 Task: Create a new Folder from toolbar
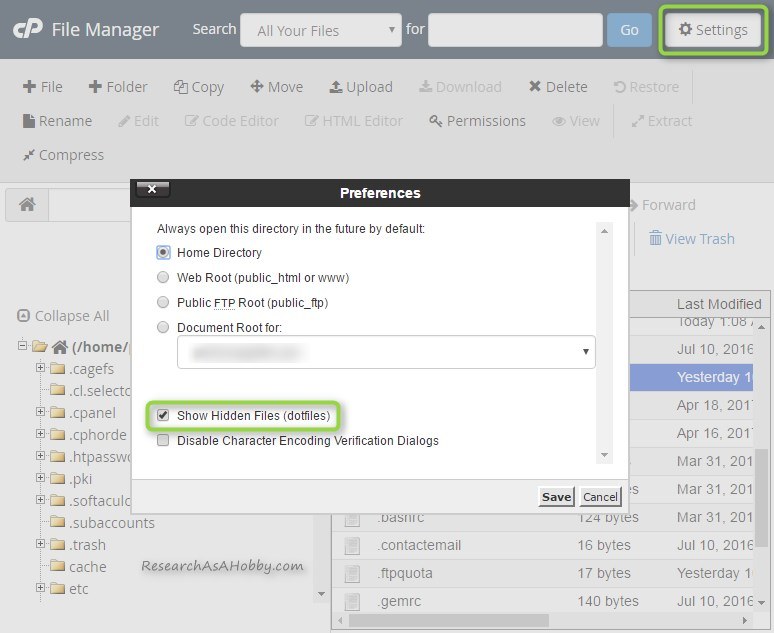[x=118, y=87]
